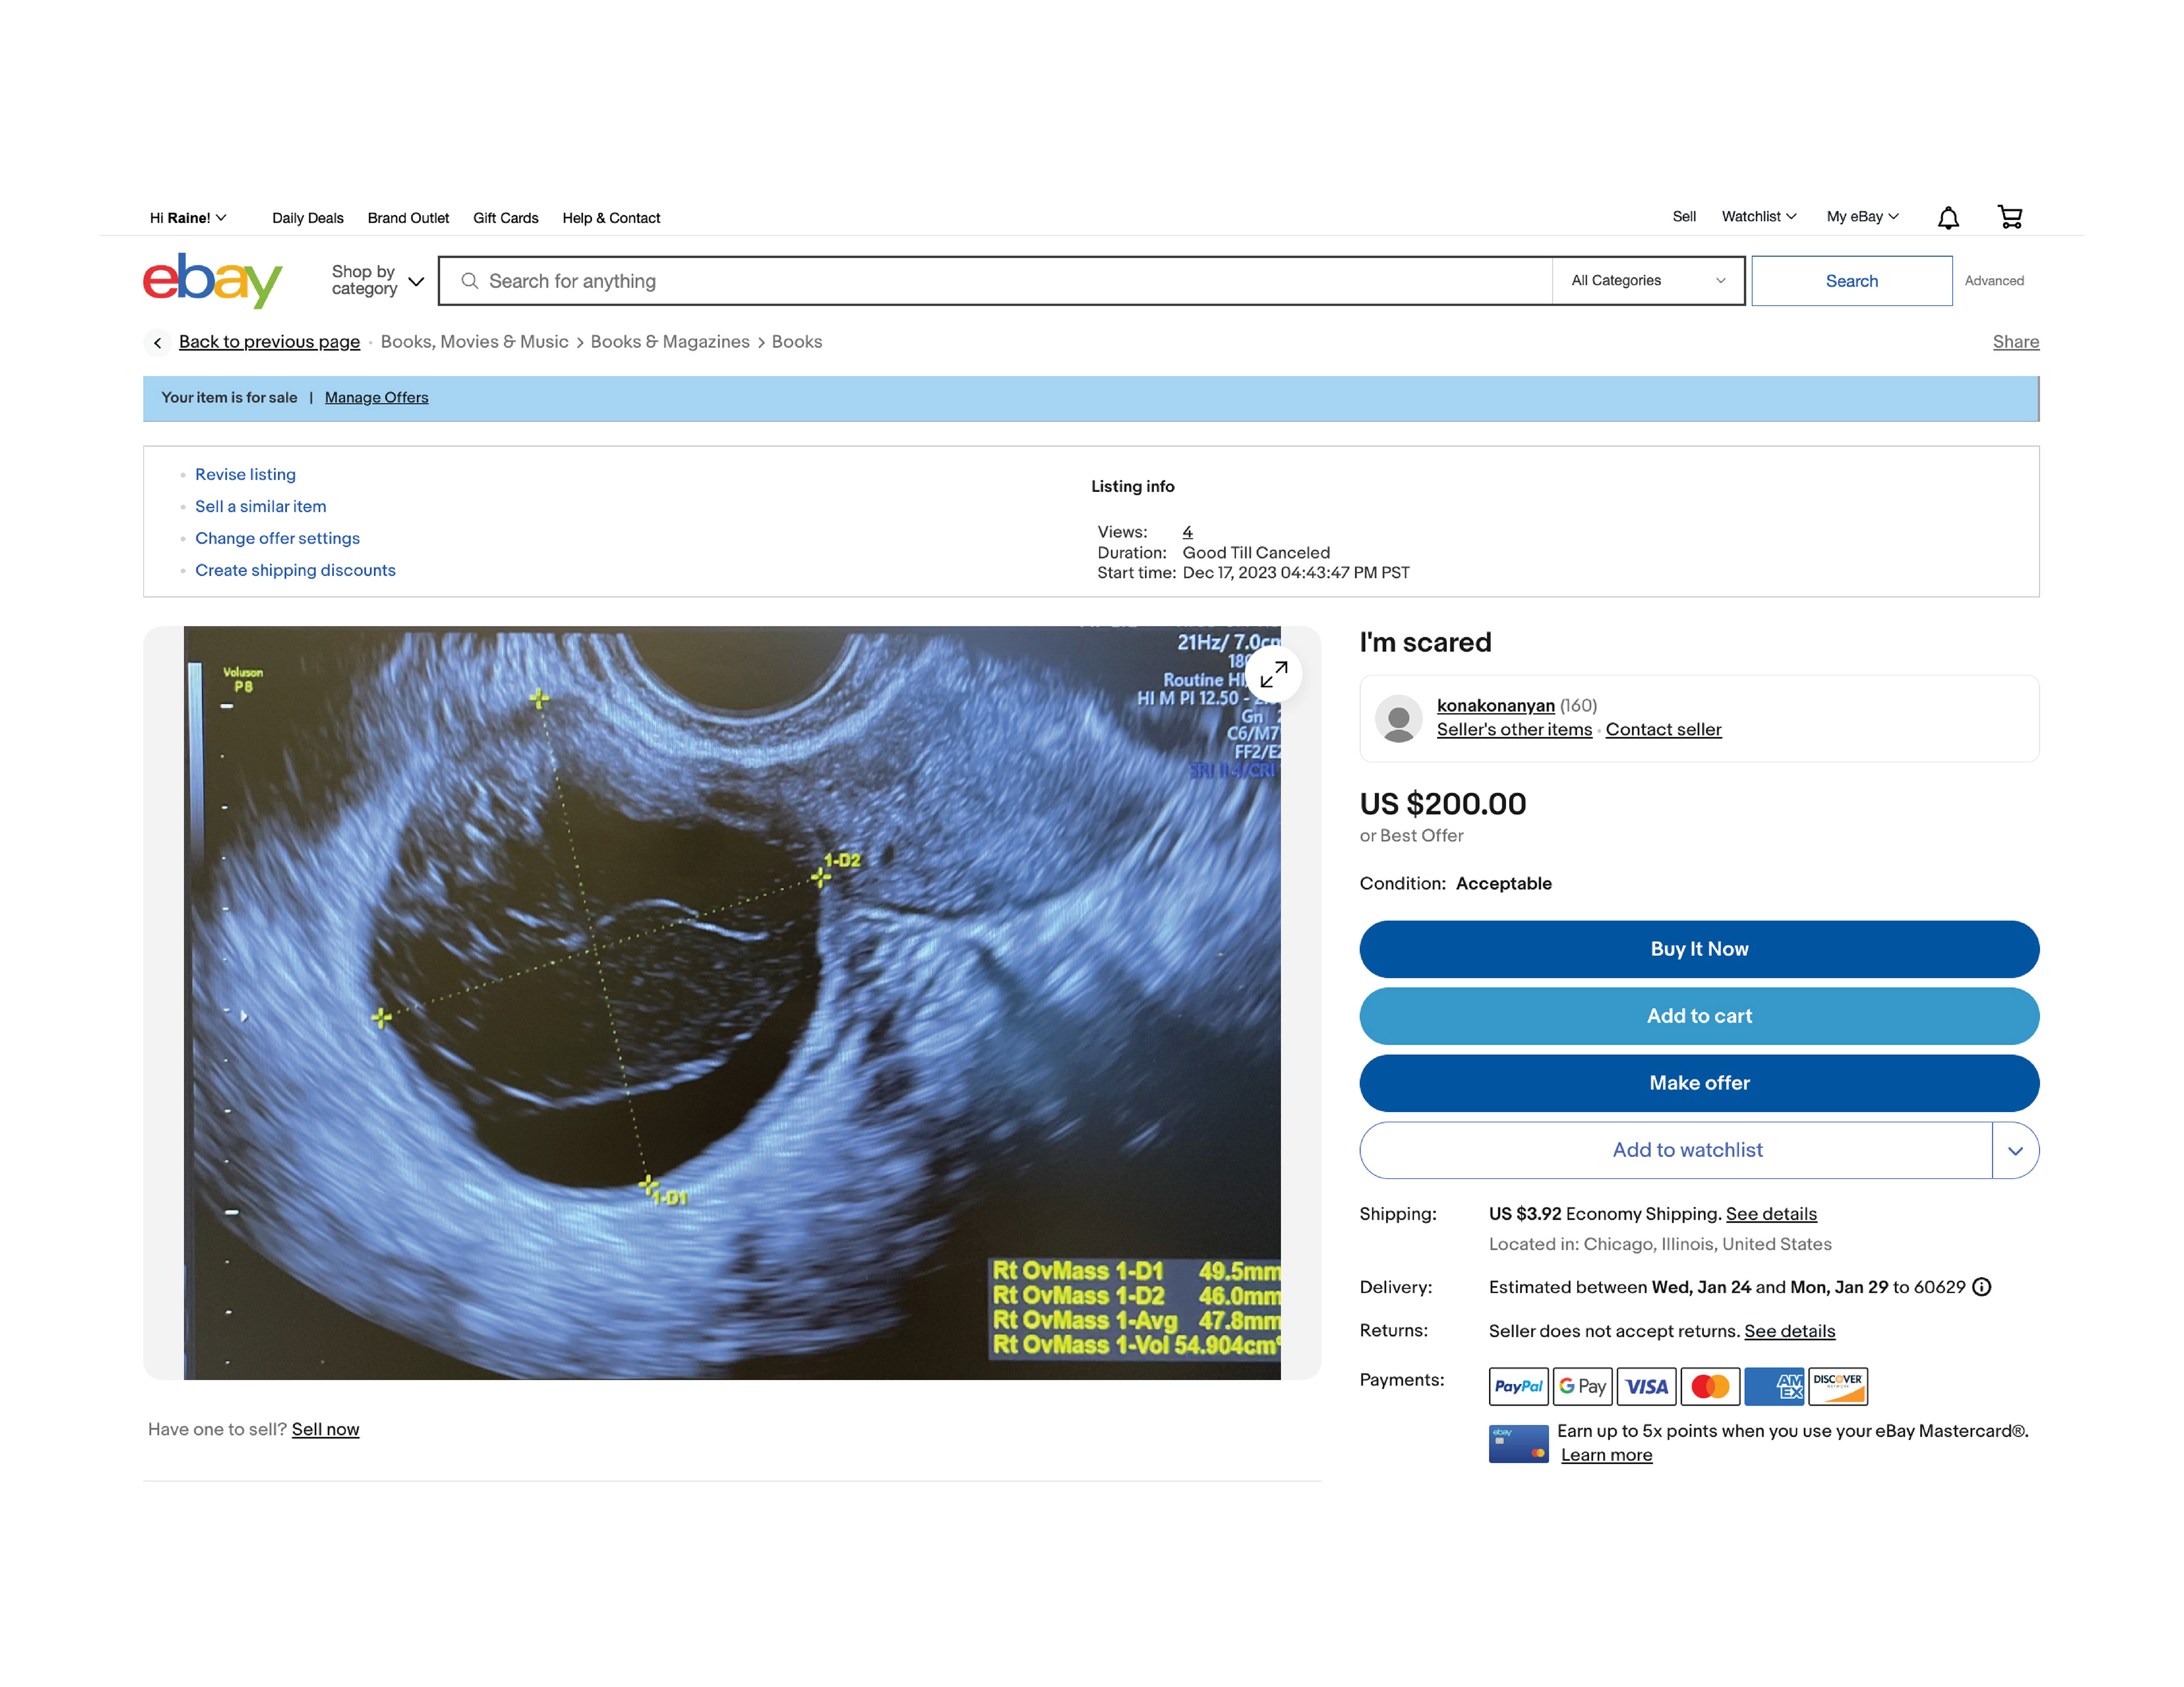
Task: Click the Make offer button
Action: pos(1698,1083)
